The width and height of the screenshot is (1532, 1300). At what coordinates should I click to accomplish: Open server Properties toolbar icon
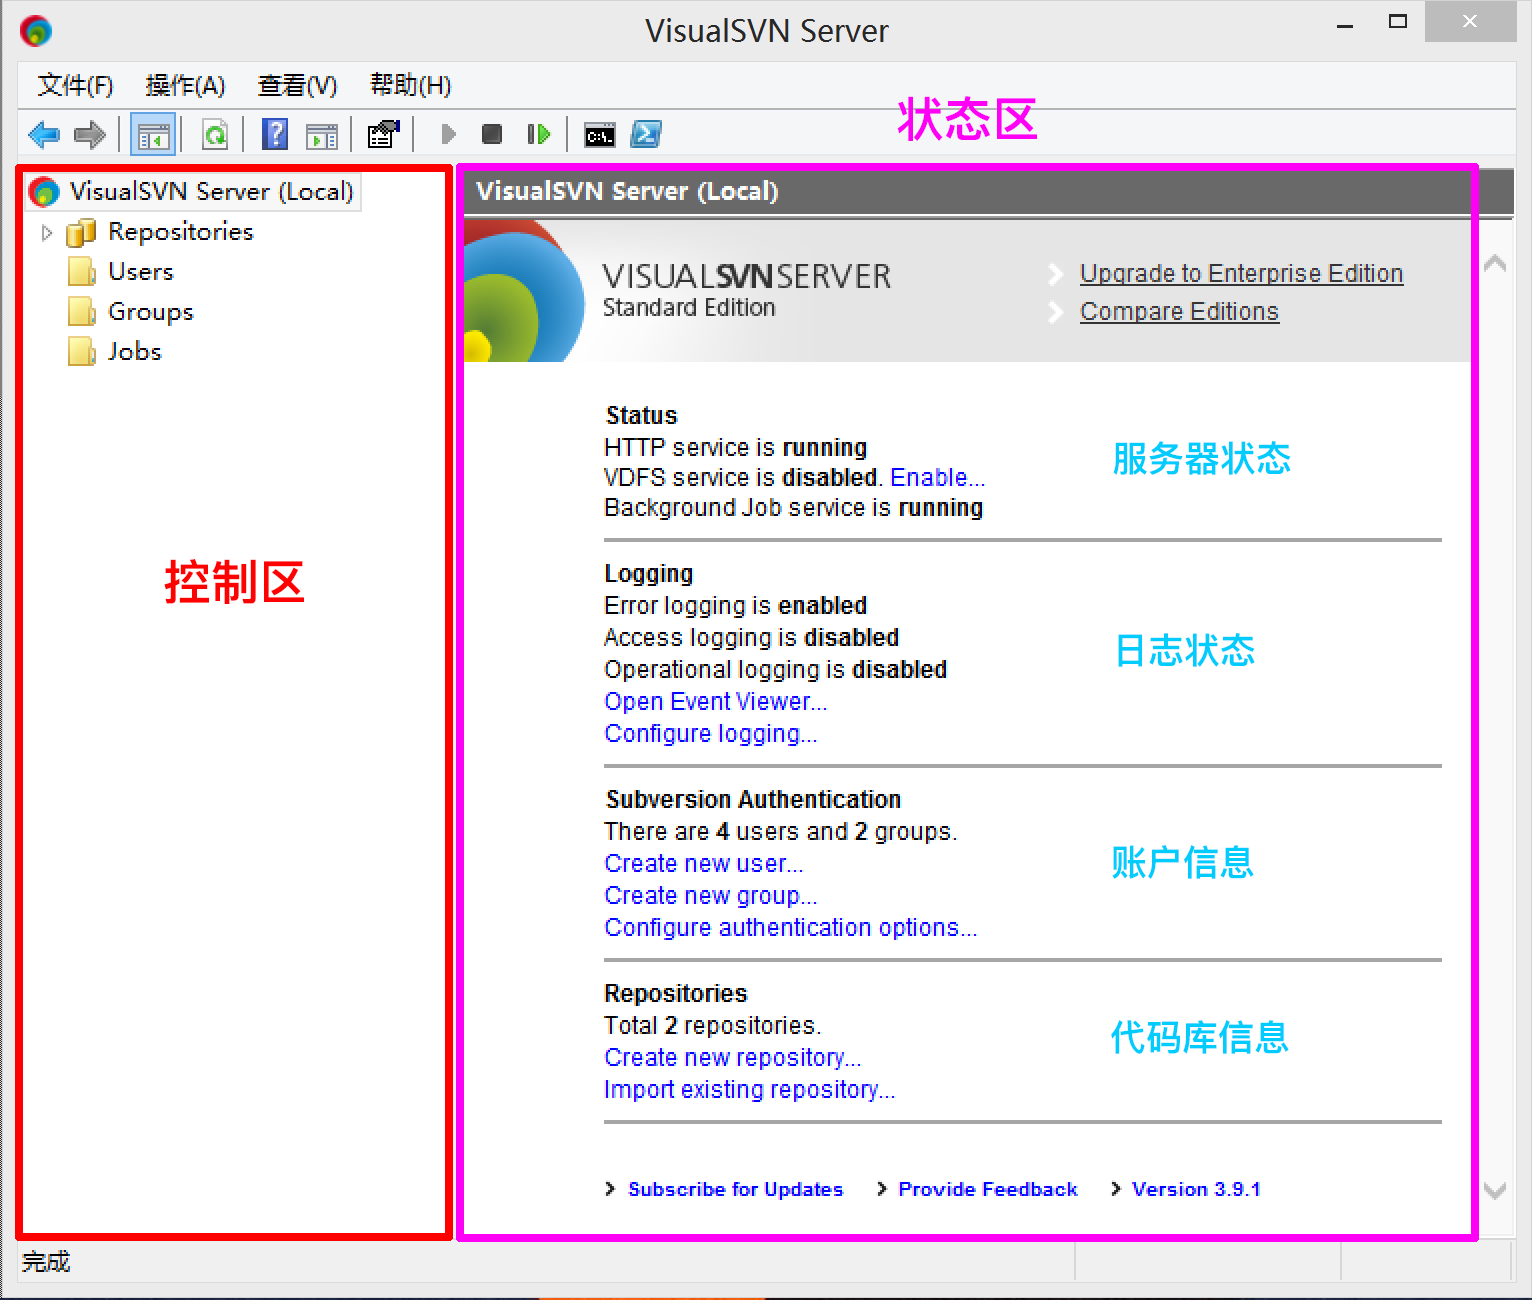point(383,134)
